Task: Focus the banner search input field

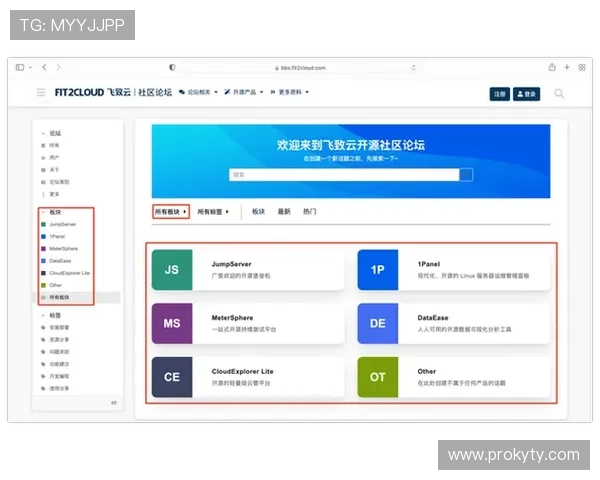Action: (344, 175)
